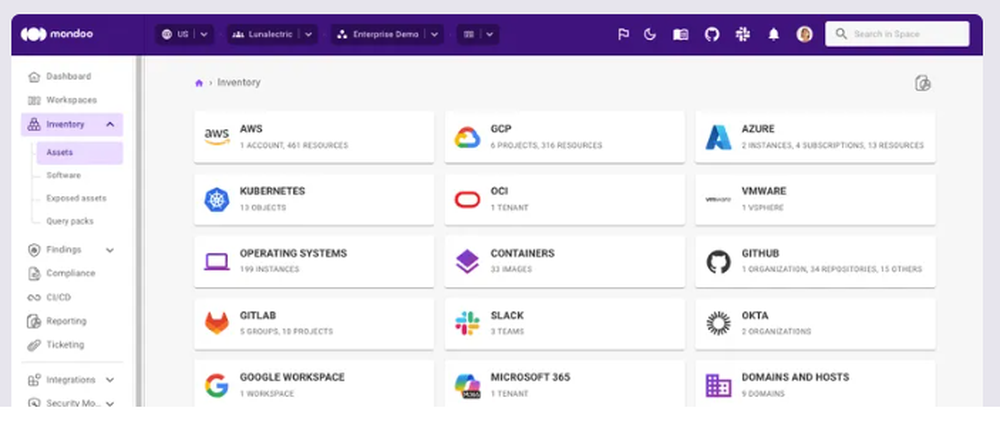Click the home breadcrumb icon

click(x=199, y=83)
